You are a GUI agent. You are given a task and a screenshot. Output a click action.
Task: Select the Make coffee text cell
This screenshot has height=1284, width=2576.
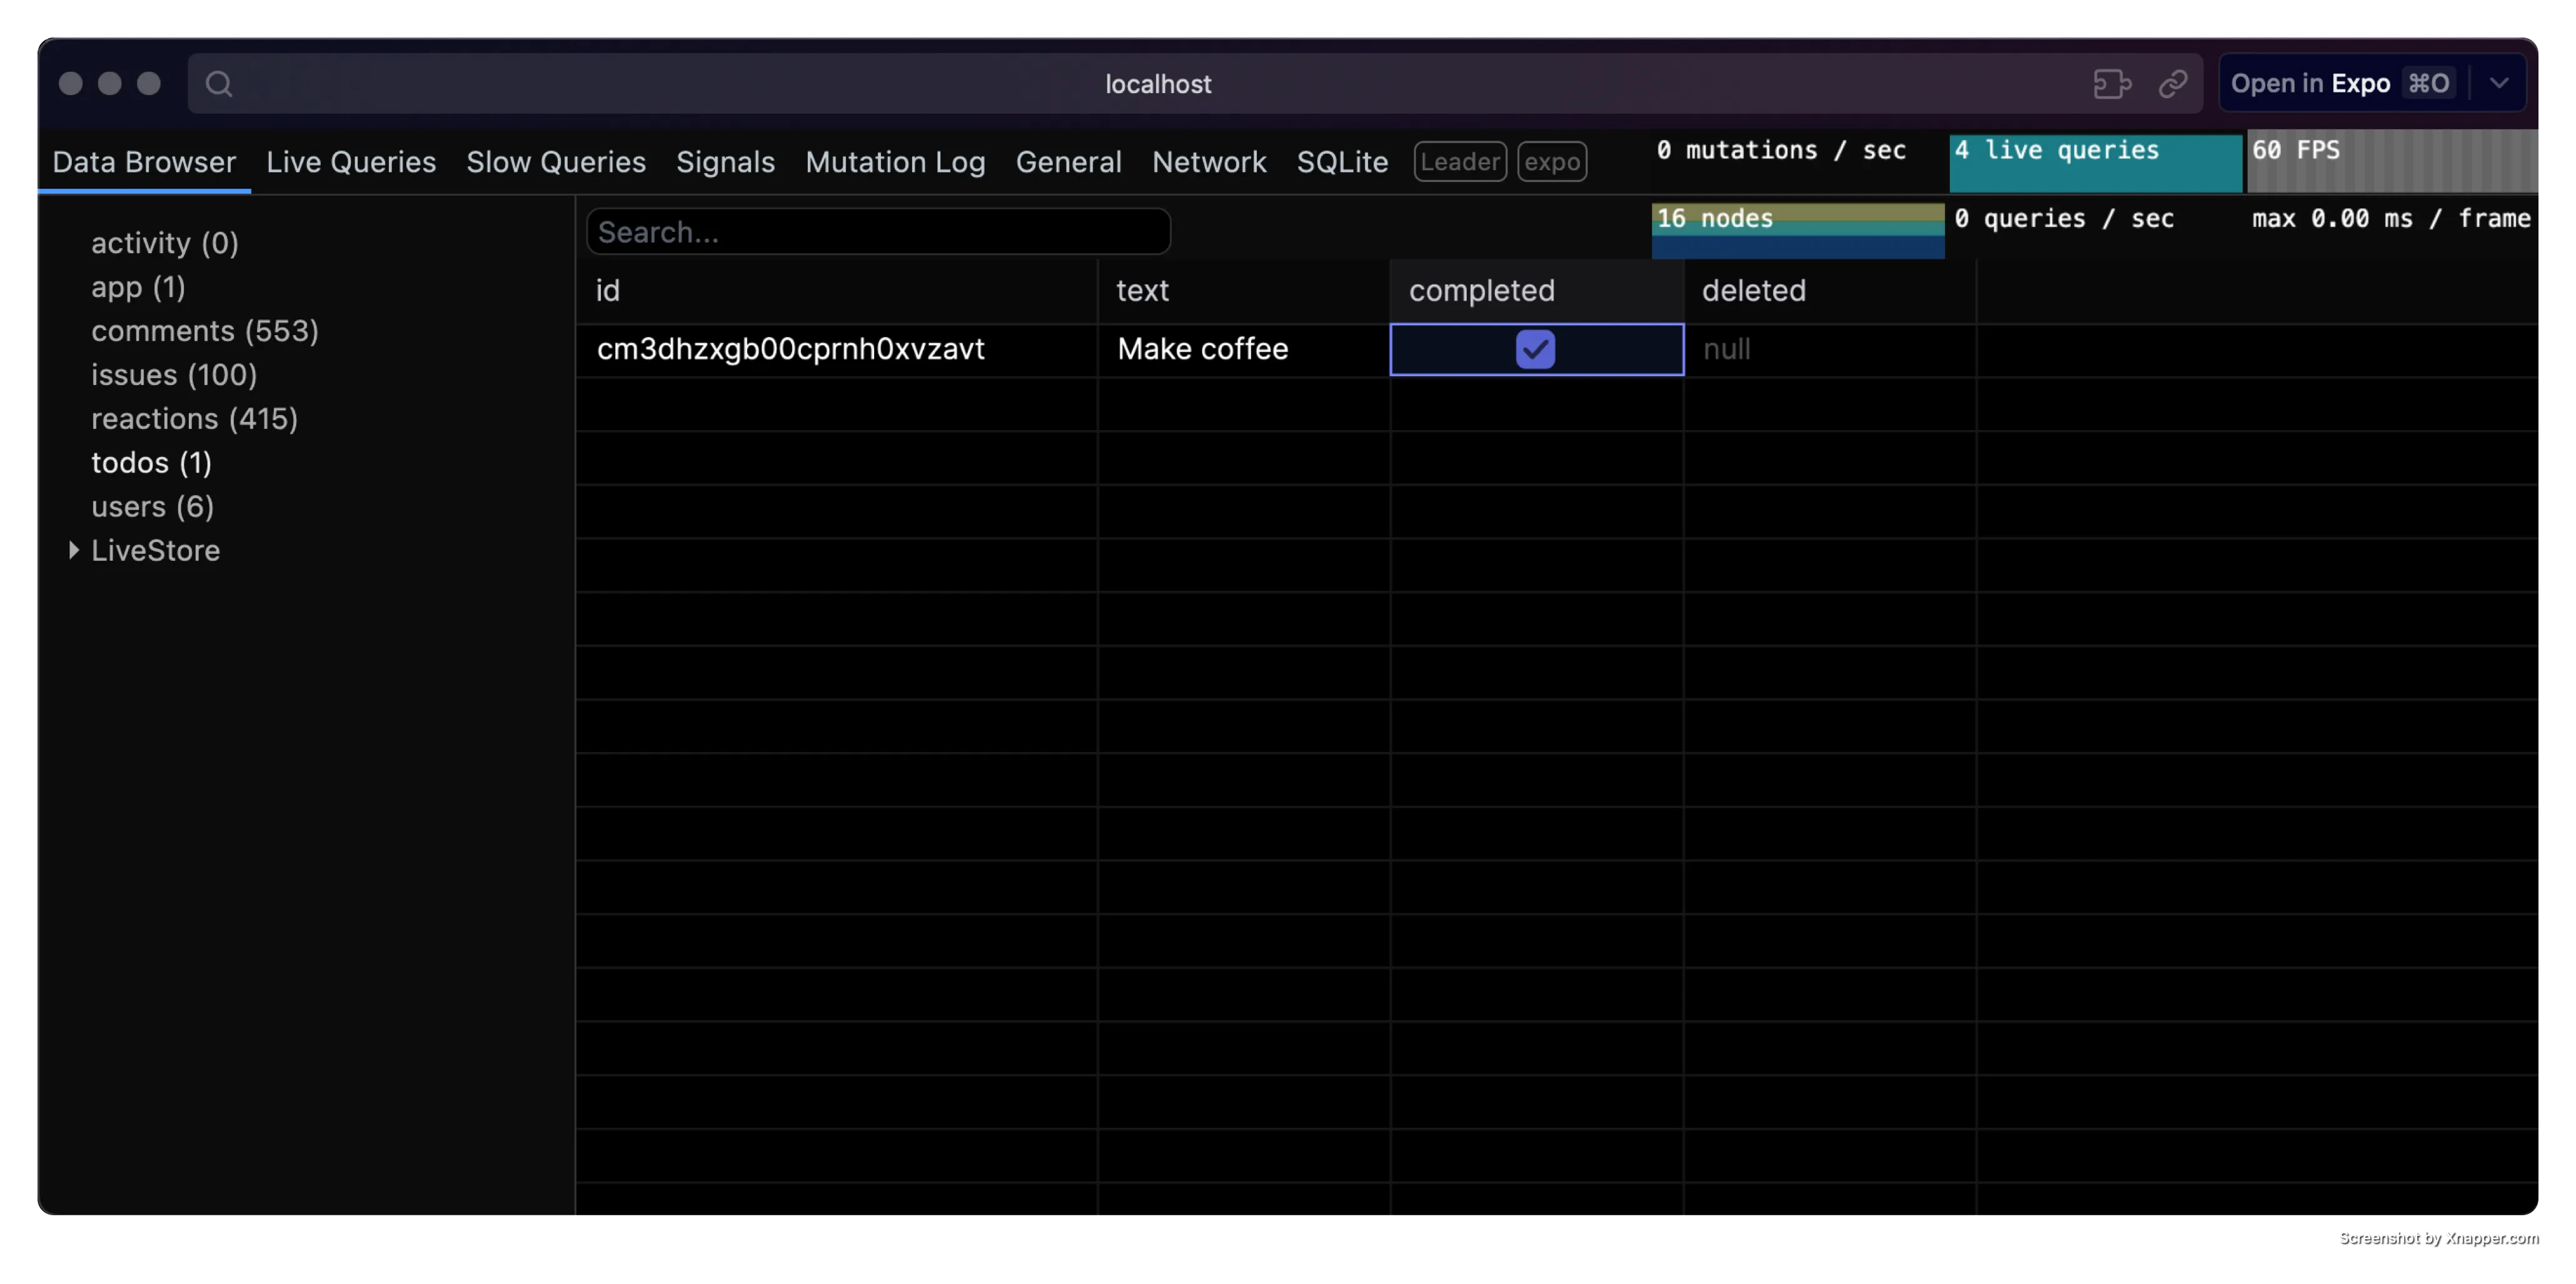pyautogui.click(x=1243, y=350)
